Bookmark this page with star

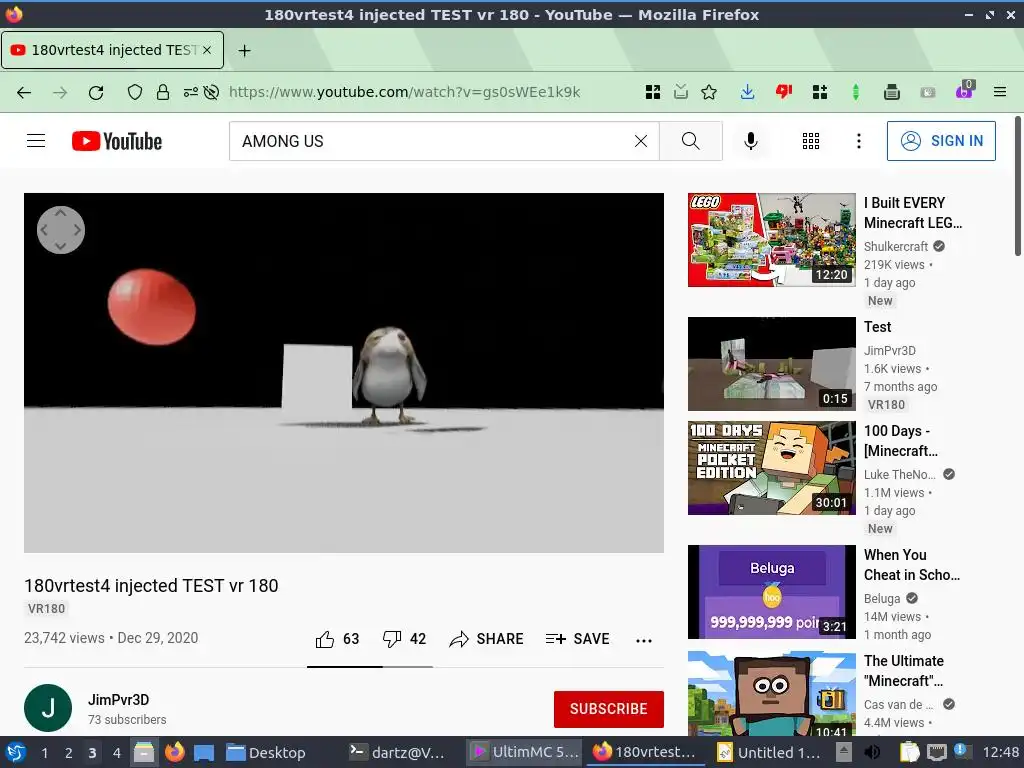click(709, 92)
